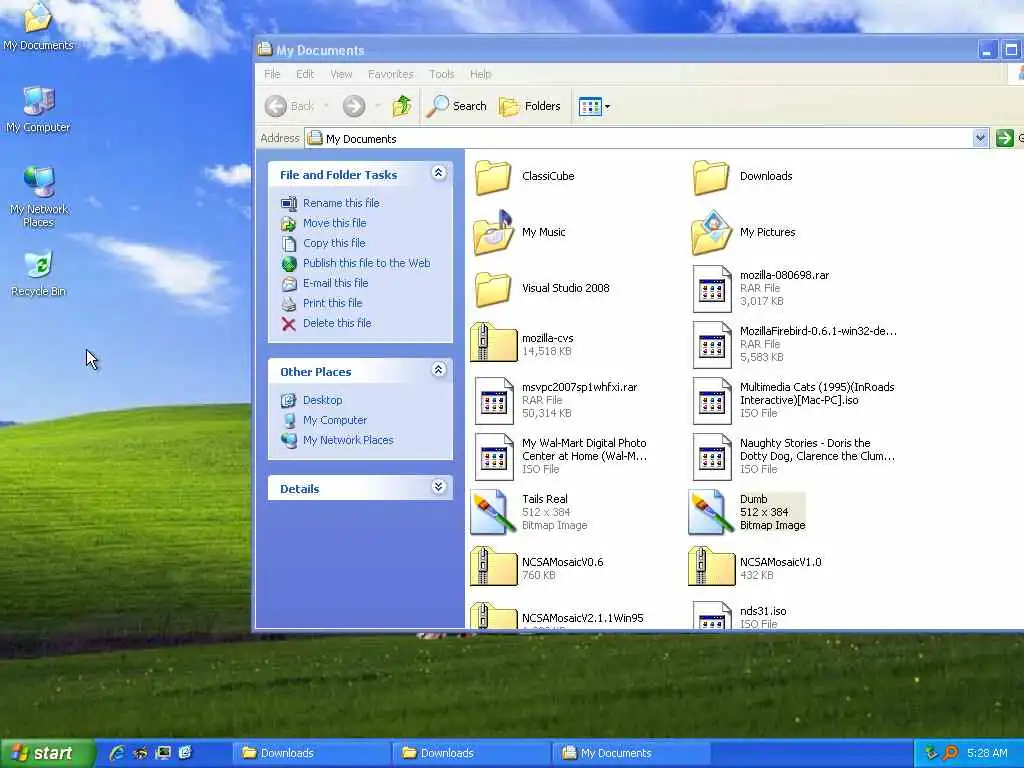The image size is (1024, 768).
Task: Click the orange magnifier system tray icon
Action: (x=950, y=753)
